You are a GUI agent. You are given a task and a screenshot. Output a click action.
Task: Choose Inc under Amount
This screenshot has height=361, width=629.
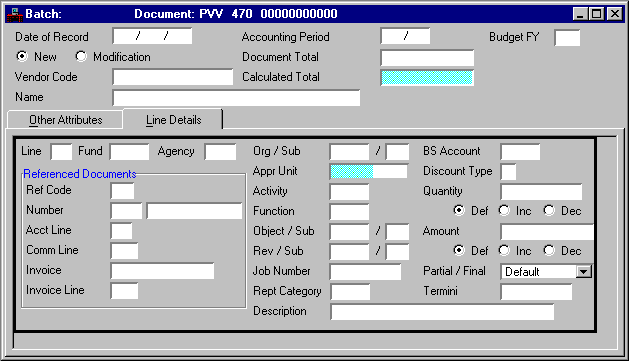[x=504, y=250]
